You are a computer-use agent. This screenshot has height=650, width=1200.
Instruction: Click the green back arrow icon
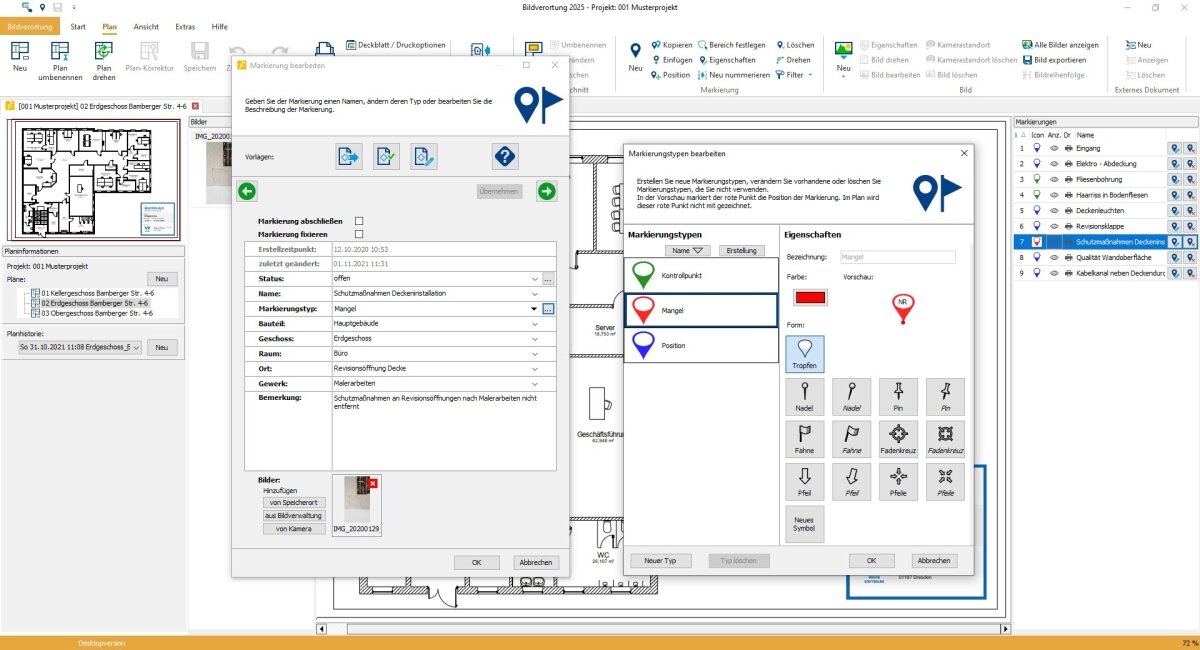click(x=247, y=191)
